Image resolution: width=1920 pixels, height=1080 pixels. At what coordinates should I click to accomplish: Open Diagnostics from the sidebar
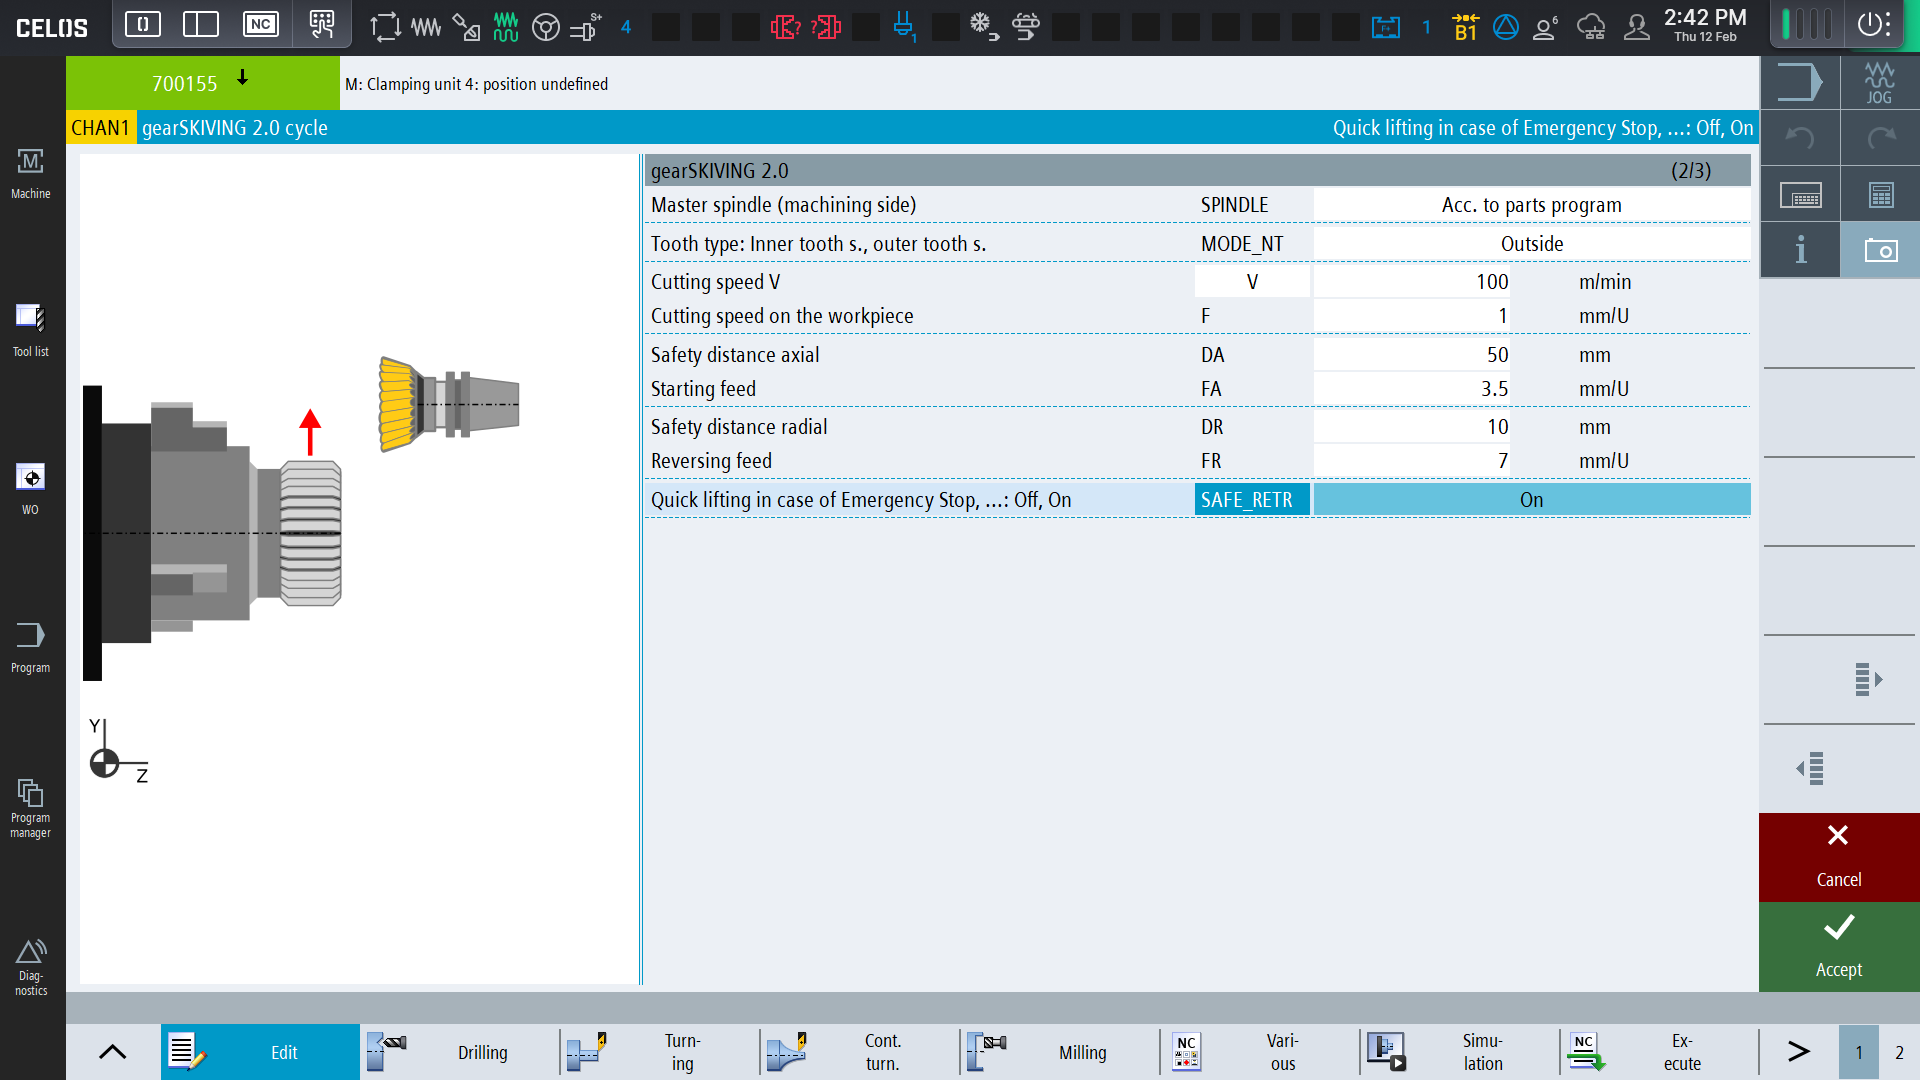pos(31,966)
